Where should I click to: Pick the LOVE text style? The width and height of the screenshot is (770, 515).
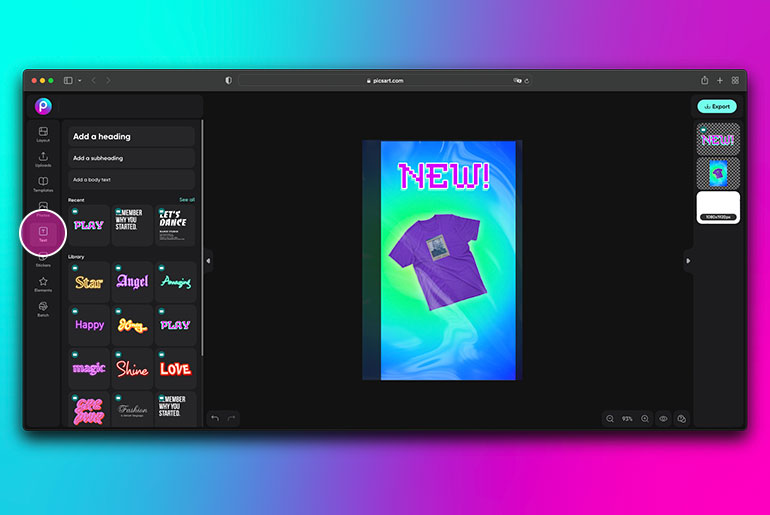pos(175,368)
